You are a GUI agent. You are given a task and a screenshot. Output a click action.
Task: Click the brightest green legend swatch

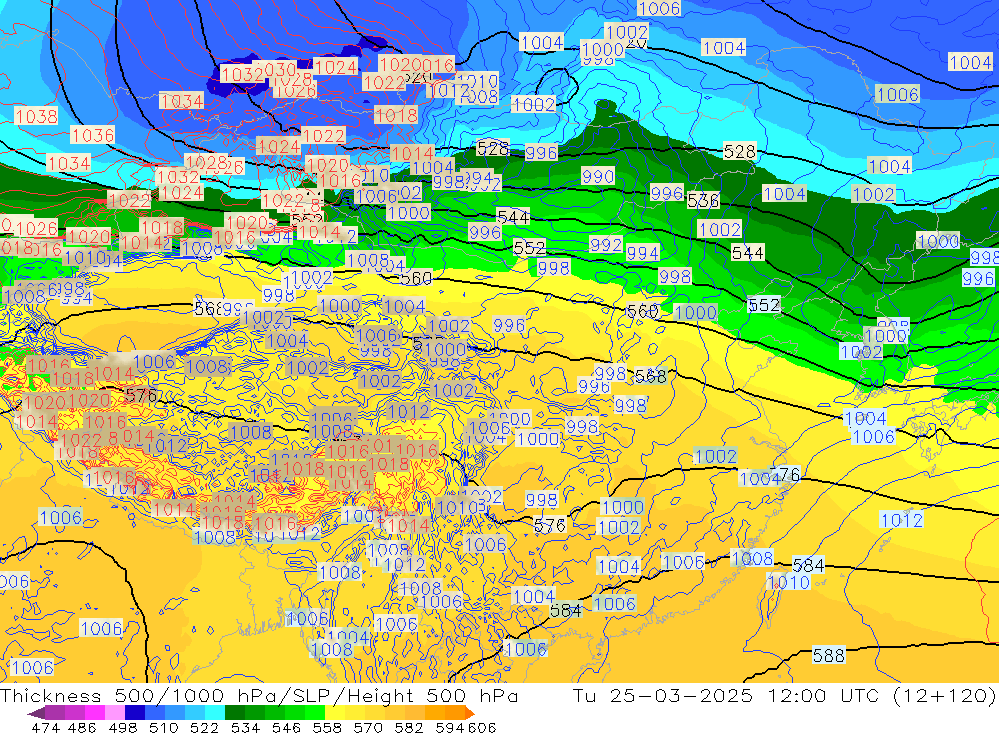pyautogui.click(x=315, y=713)
